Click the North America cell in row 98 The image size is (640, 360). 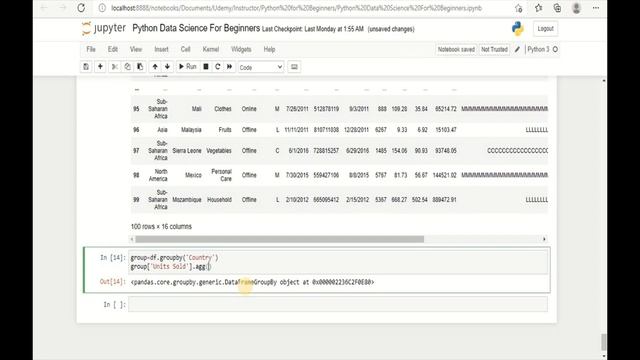click(x=158, y=175)
